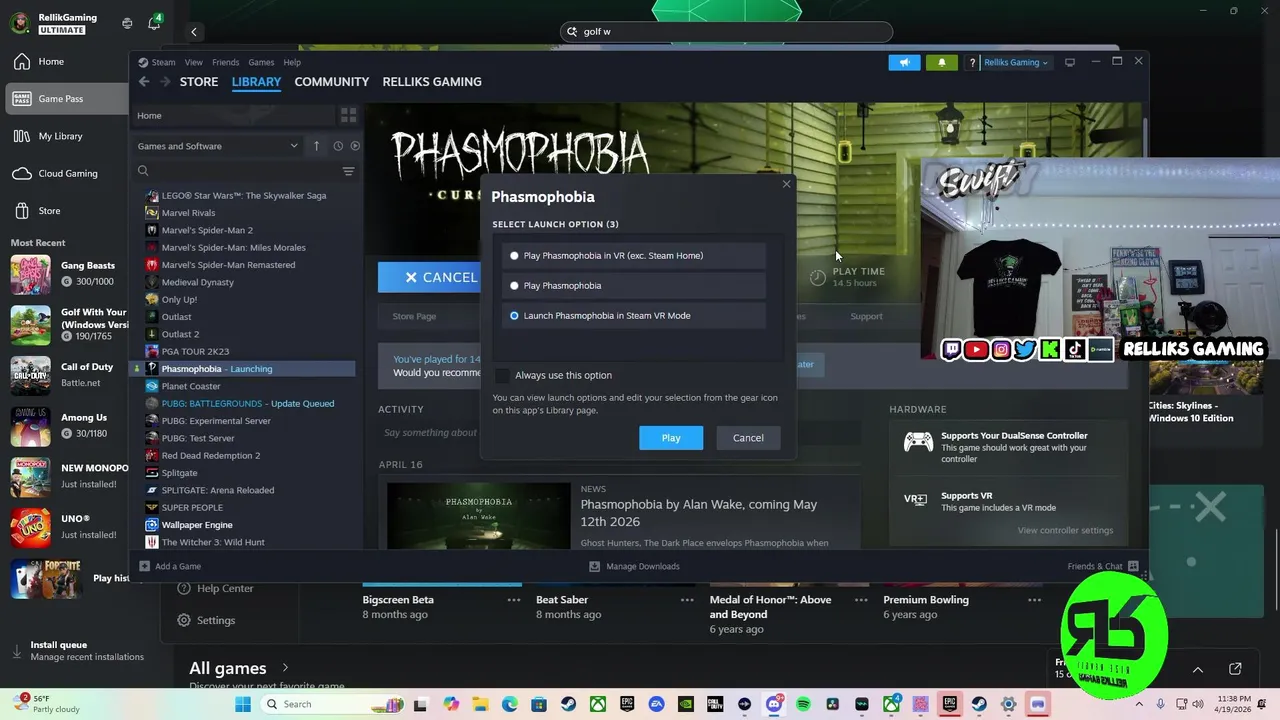This screenshot has width=1280, height=720.
Task: Open Home in the Xbox app sidebar
Action: pos(51,62)
